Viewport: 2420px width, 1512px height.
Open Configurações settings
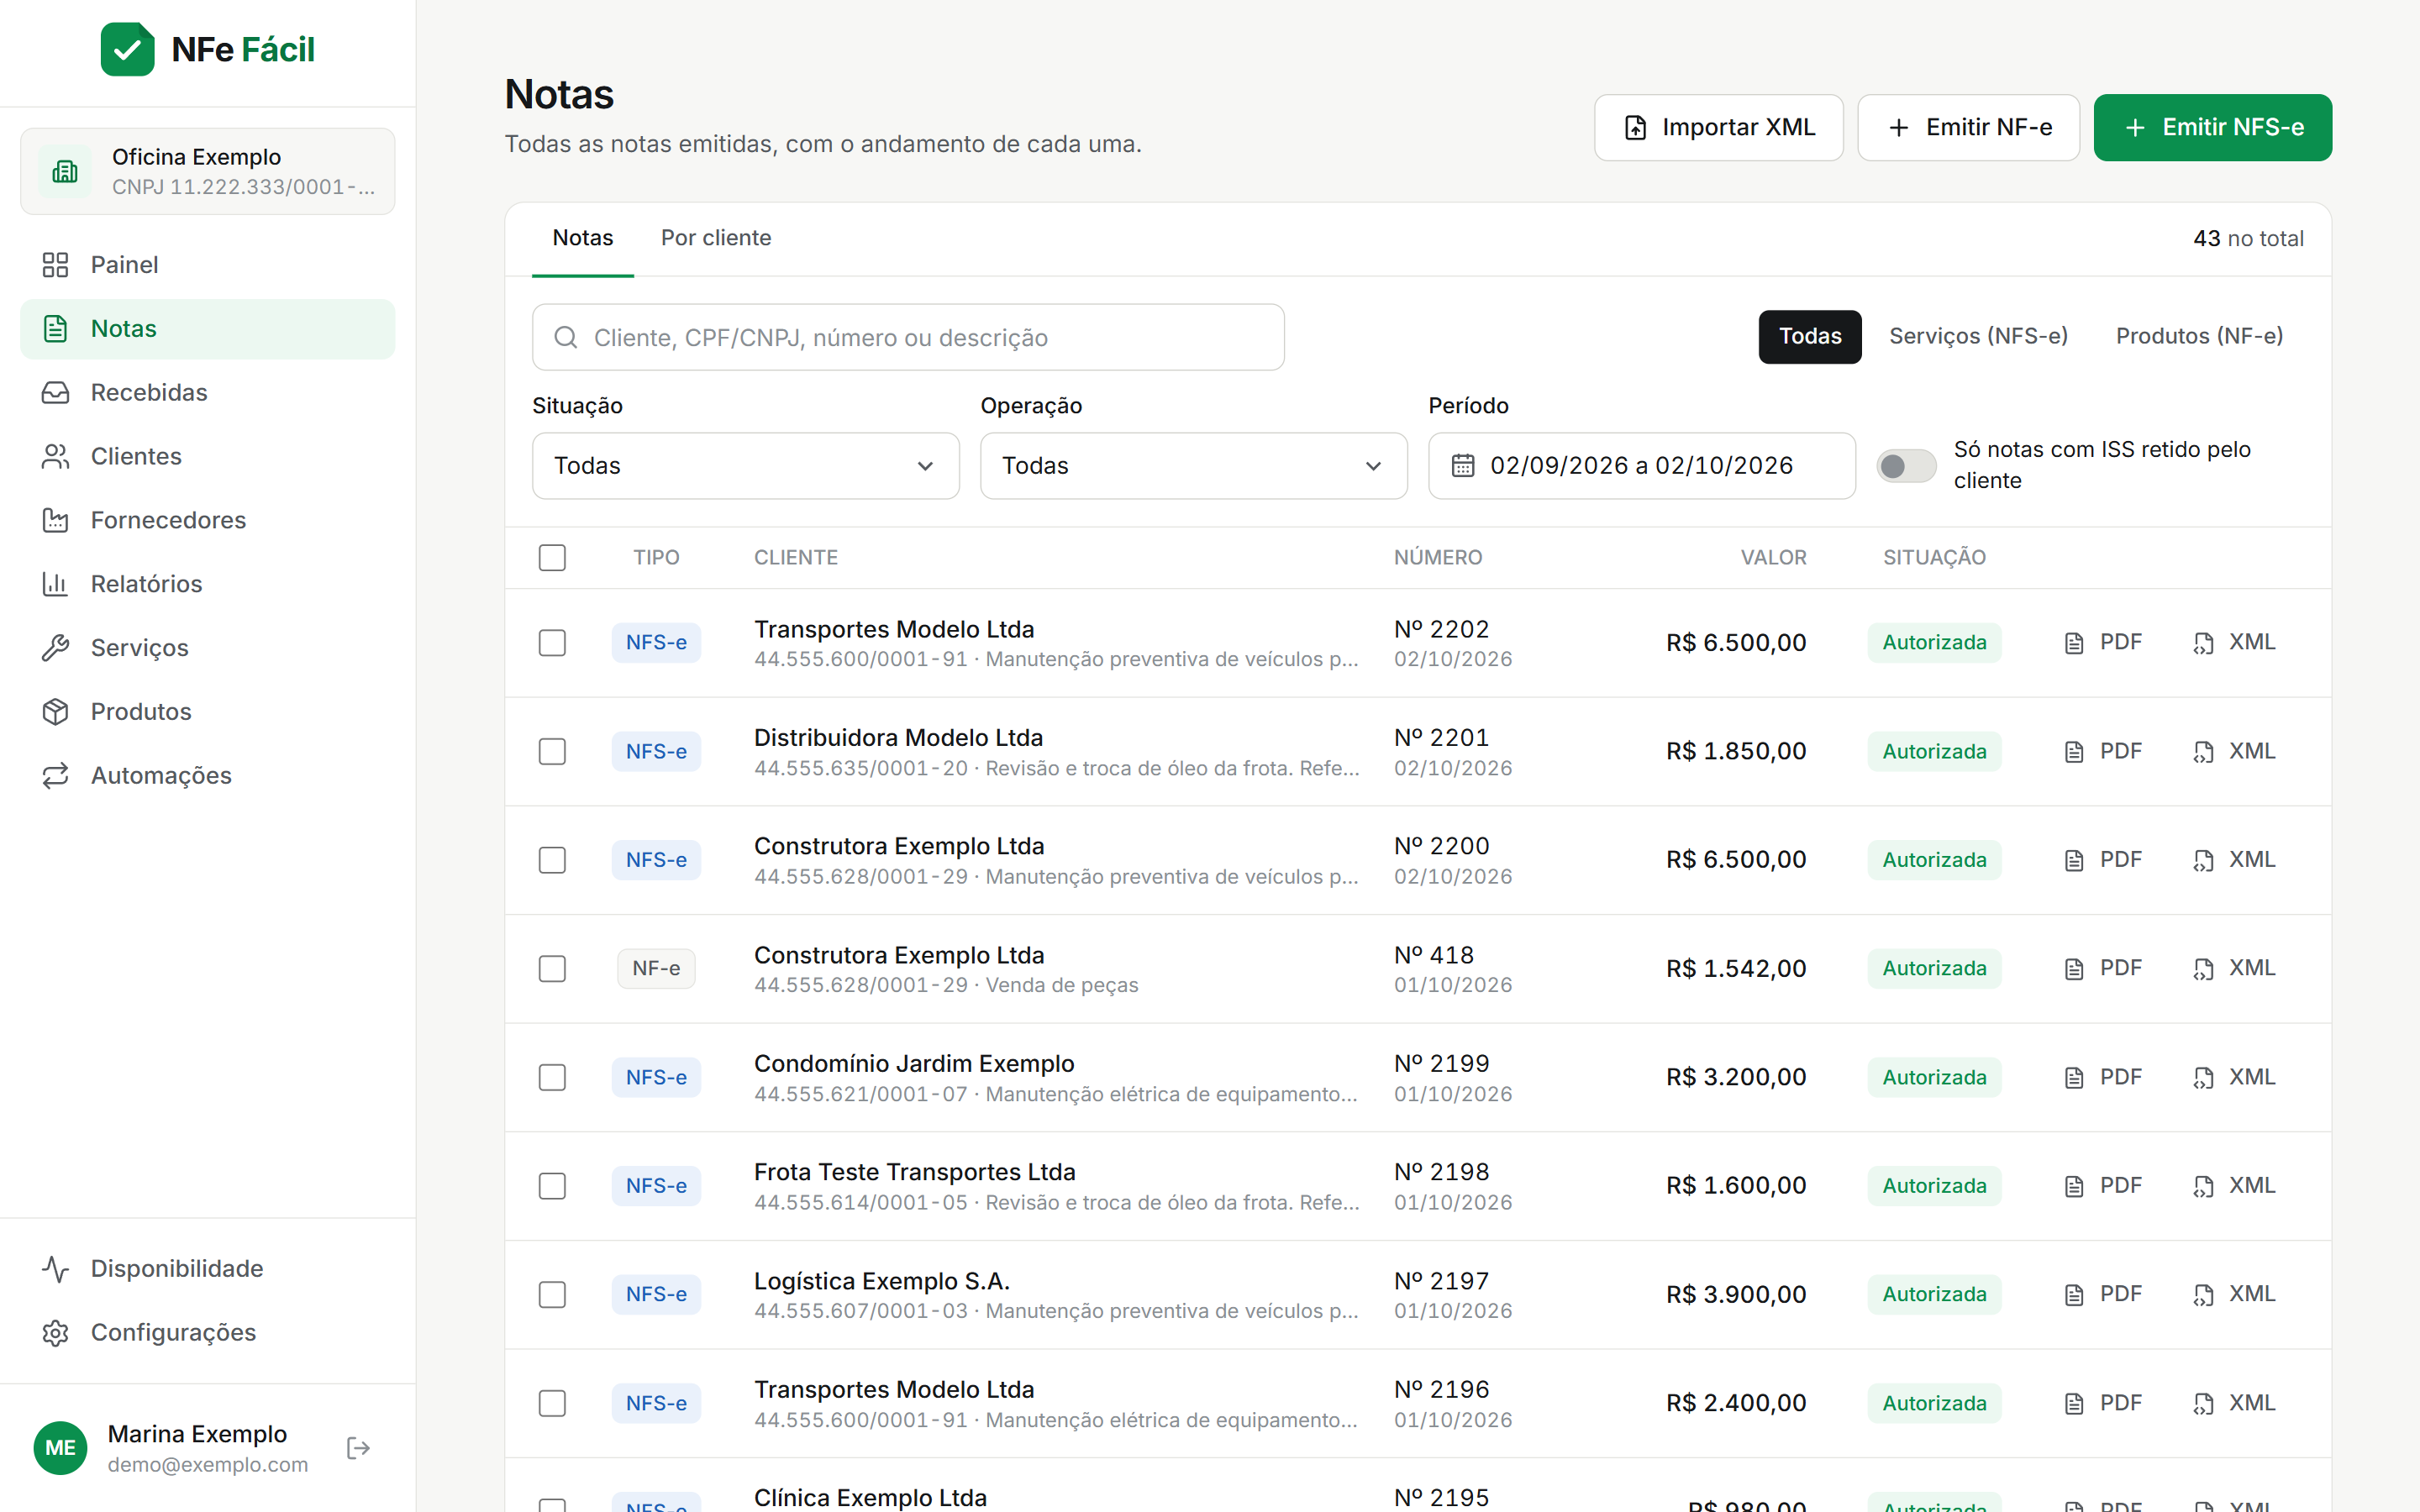click(207, 1333)
